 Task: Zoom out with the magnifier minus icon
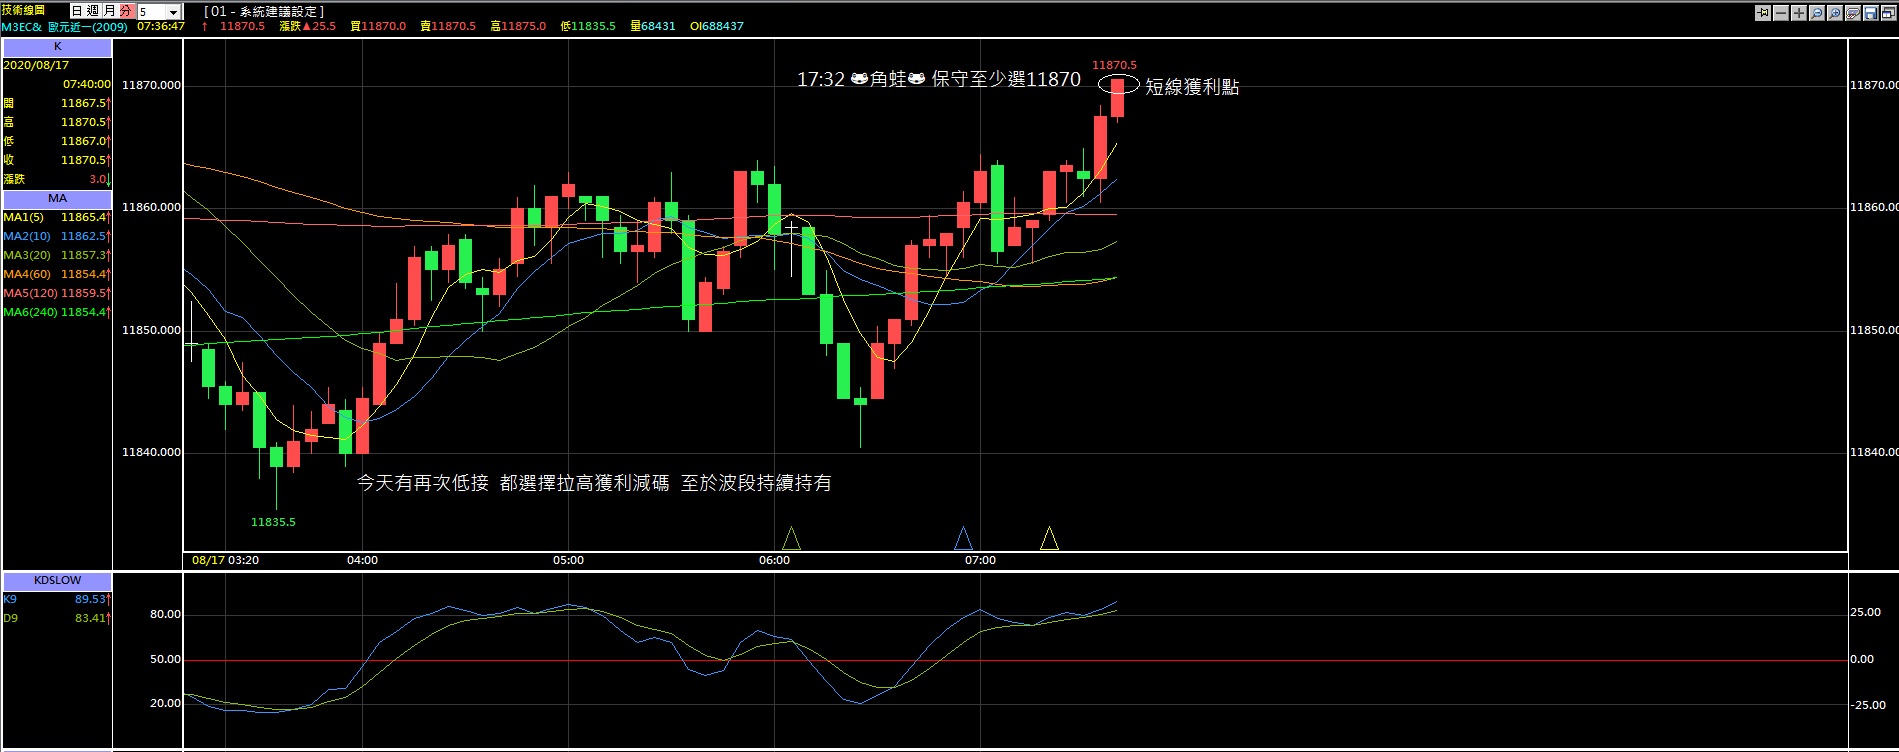coord(1817,13)
